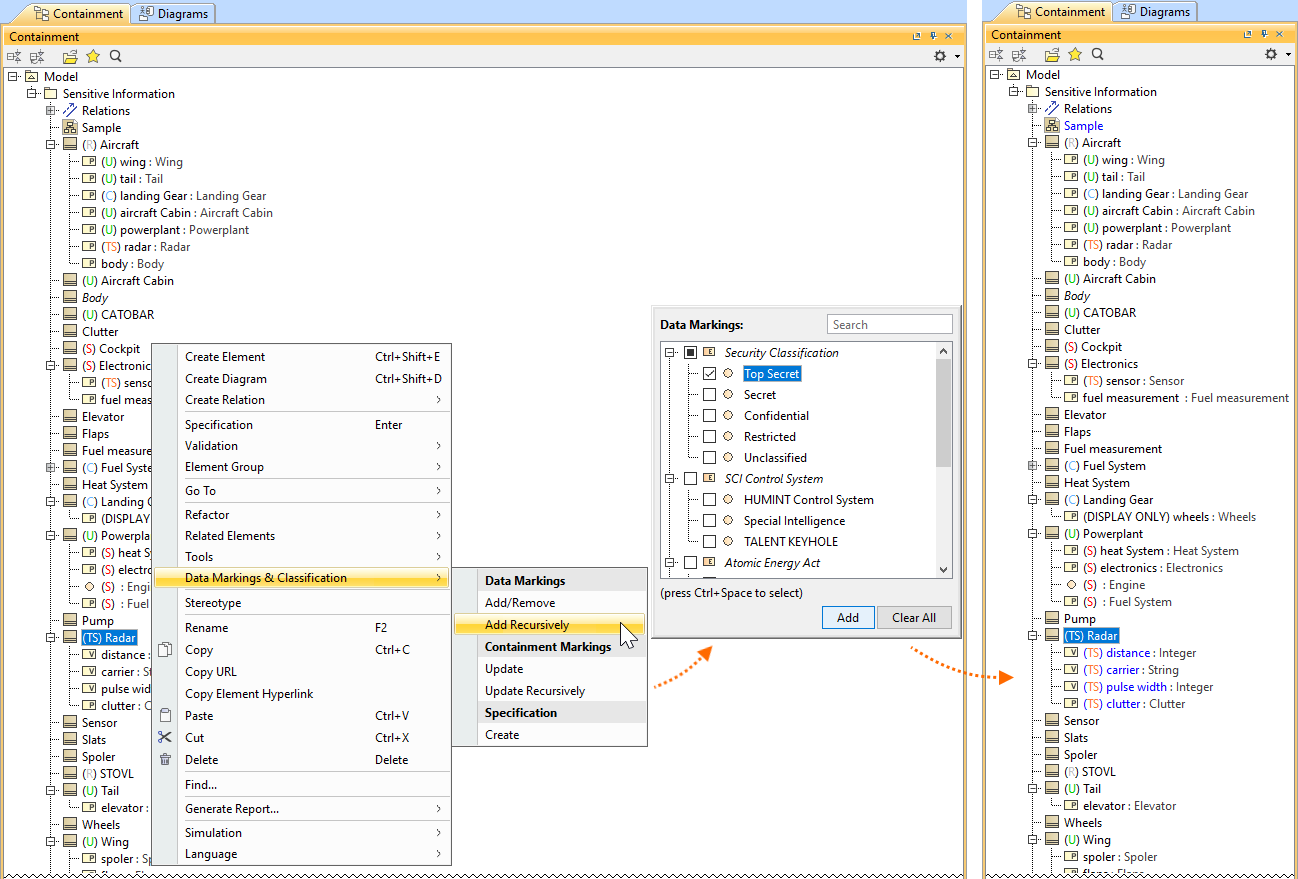
Task: Click the Data Markings list scrollbar down arrow
Action: tap(943, 570)
